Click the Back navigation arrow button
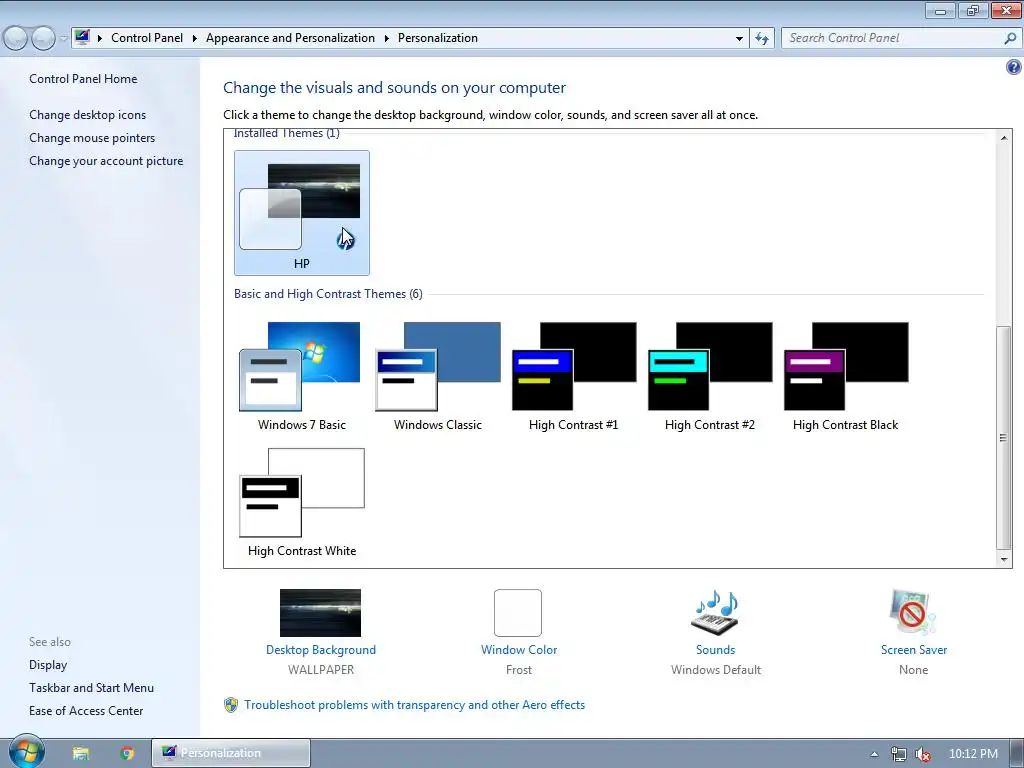The height and width of the screenshot is (768, 1024). 15,38
